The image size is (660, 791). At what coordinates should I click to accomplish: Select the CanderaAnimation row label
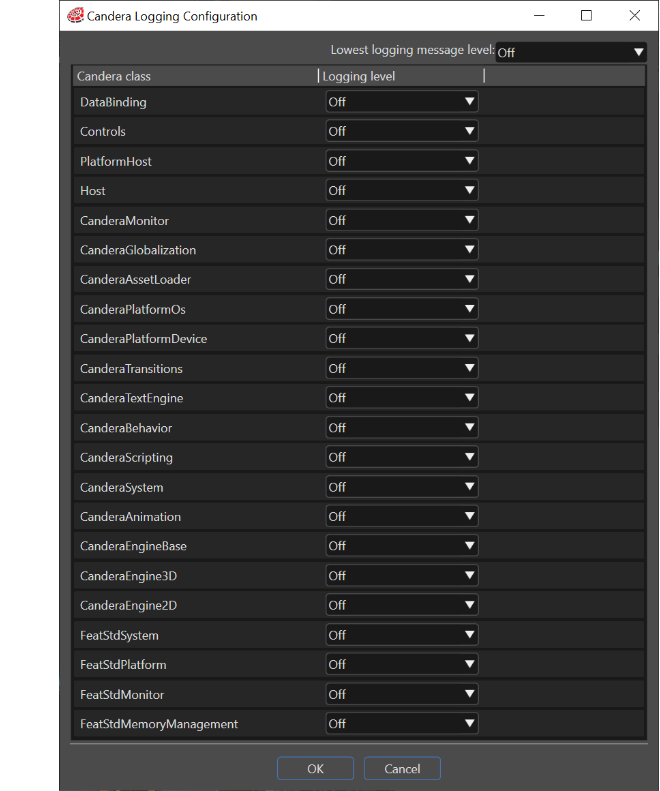130,517
